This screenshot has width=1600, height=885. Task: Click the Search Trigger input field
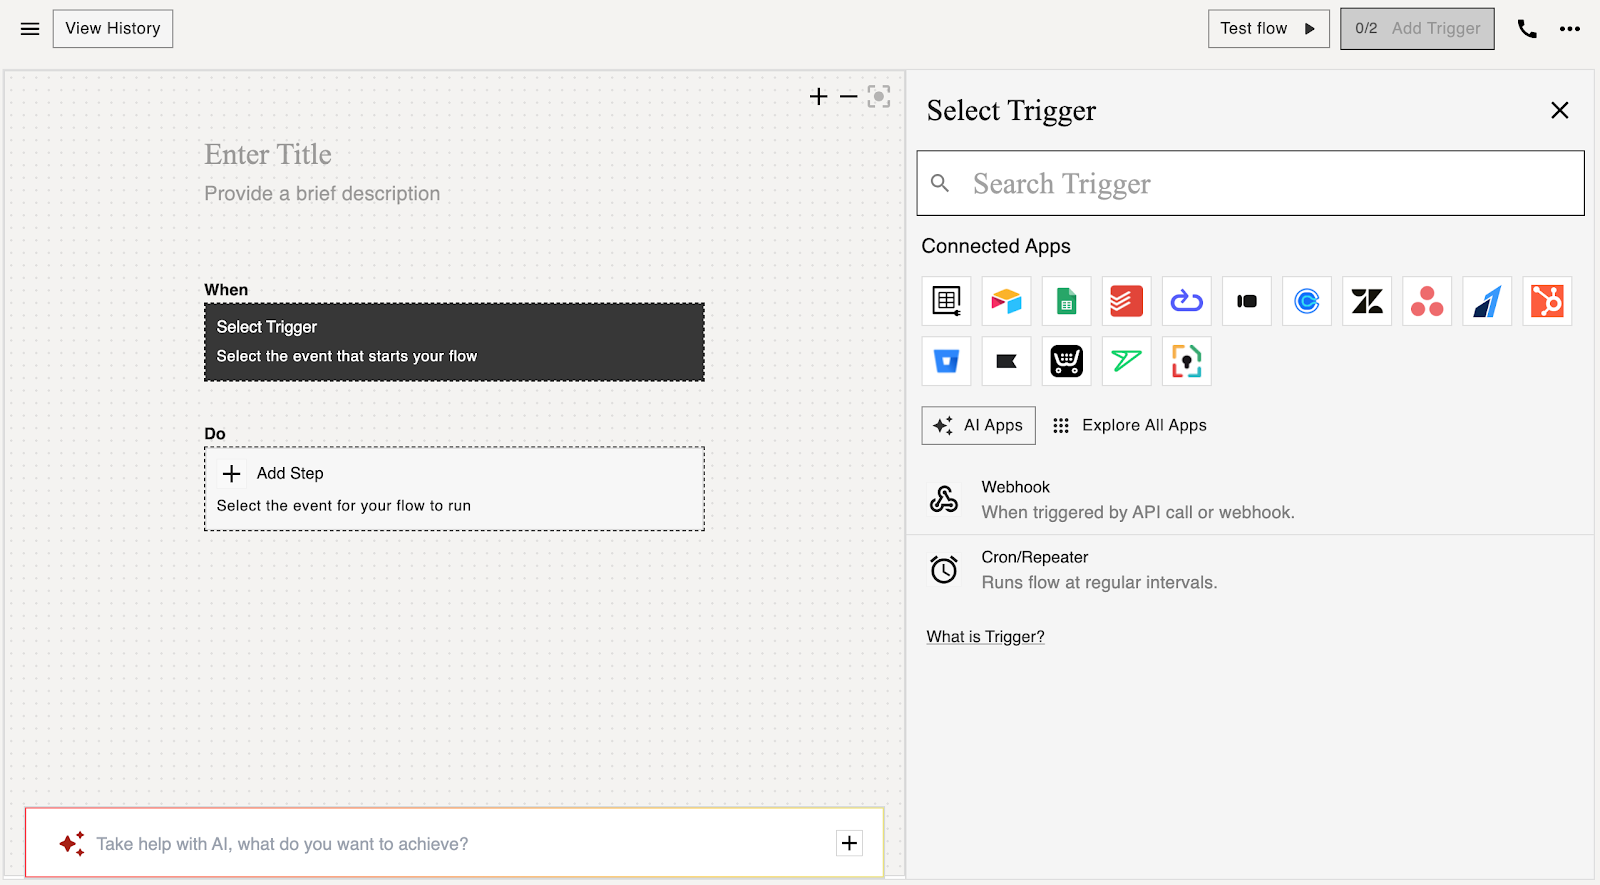1250,183
